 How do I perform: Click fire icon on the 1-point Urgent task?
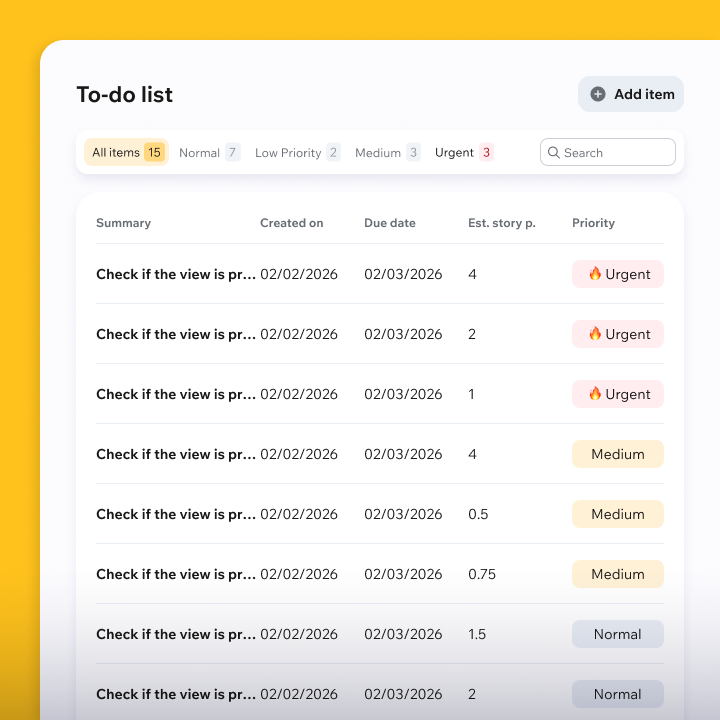pyautogui.click(x=595, y=394)
